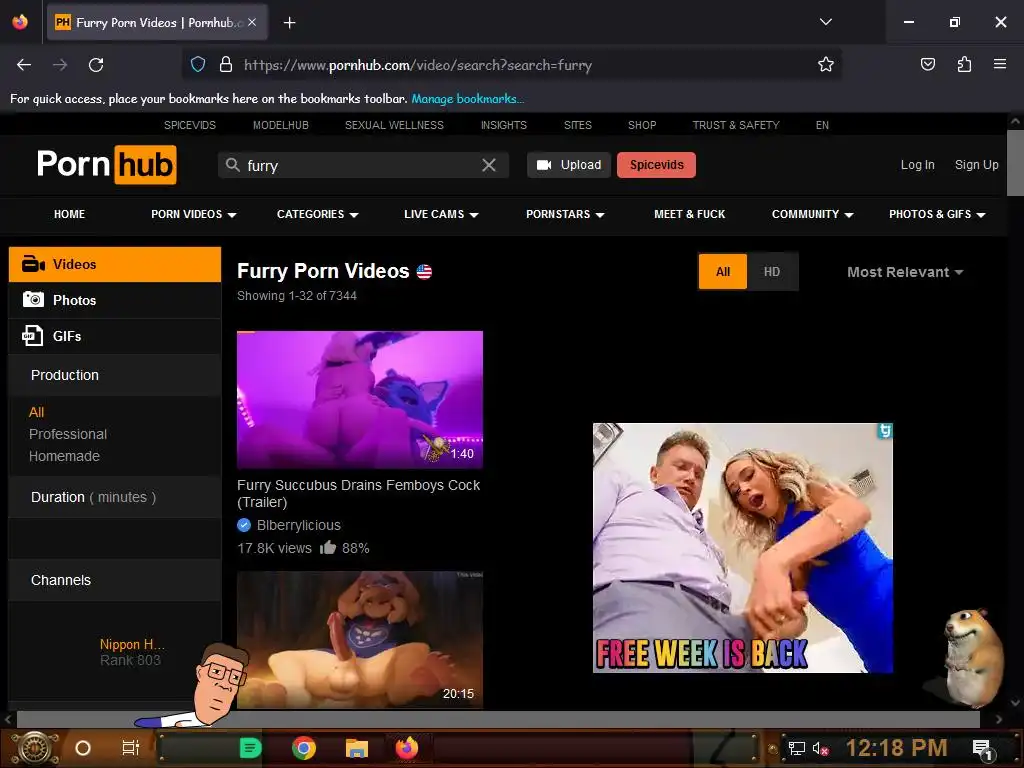Click the ad options icon on the banner corner
Viewport: 1024px width, 768px height.
click(x=885, y=430)
